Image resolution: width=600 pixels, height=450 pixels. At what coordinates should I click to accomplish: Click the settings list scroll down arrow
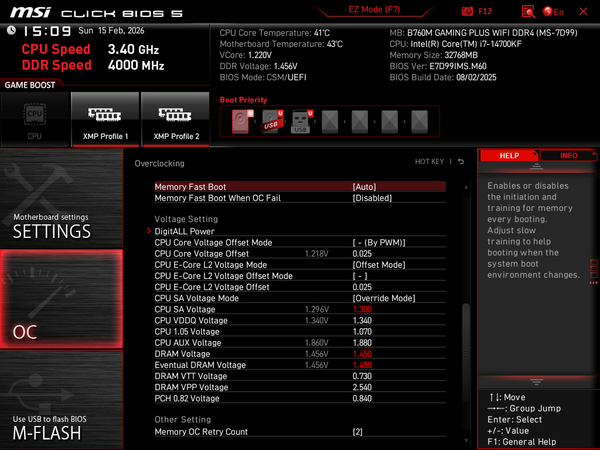(x=466, y=440)
